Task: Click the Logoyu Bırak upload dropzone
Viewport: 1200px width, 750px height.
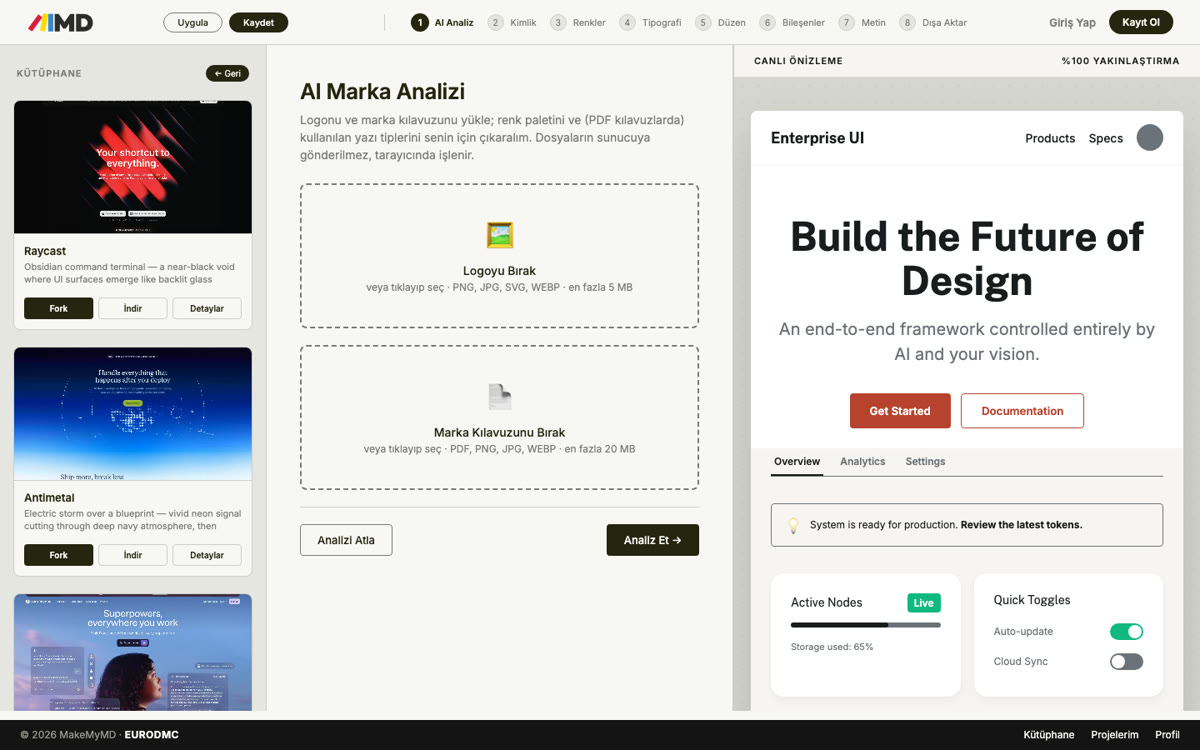Action: point(500,256)
